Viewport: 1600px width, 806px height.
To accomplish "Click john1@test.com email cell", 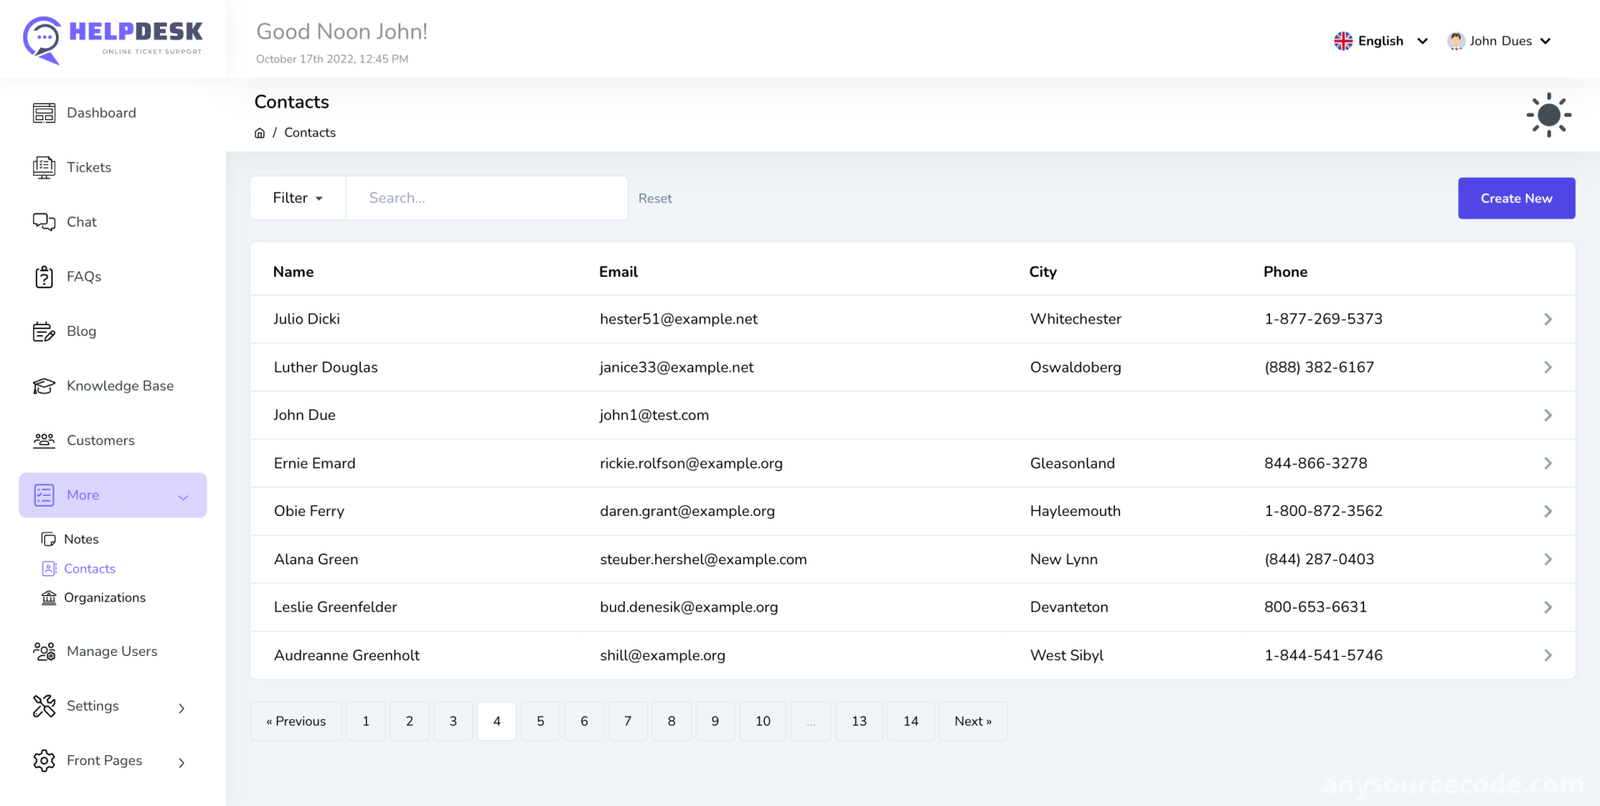I will [654, 415].
